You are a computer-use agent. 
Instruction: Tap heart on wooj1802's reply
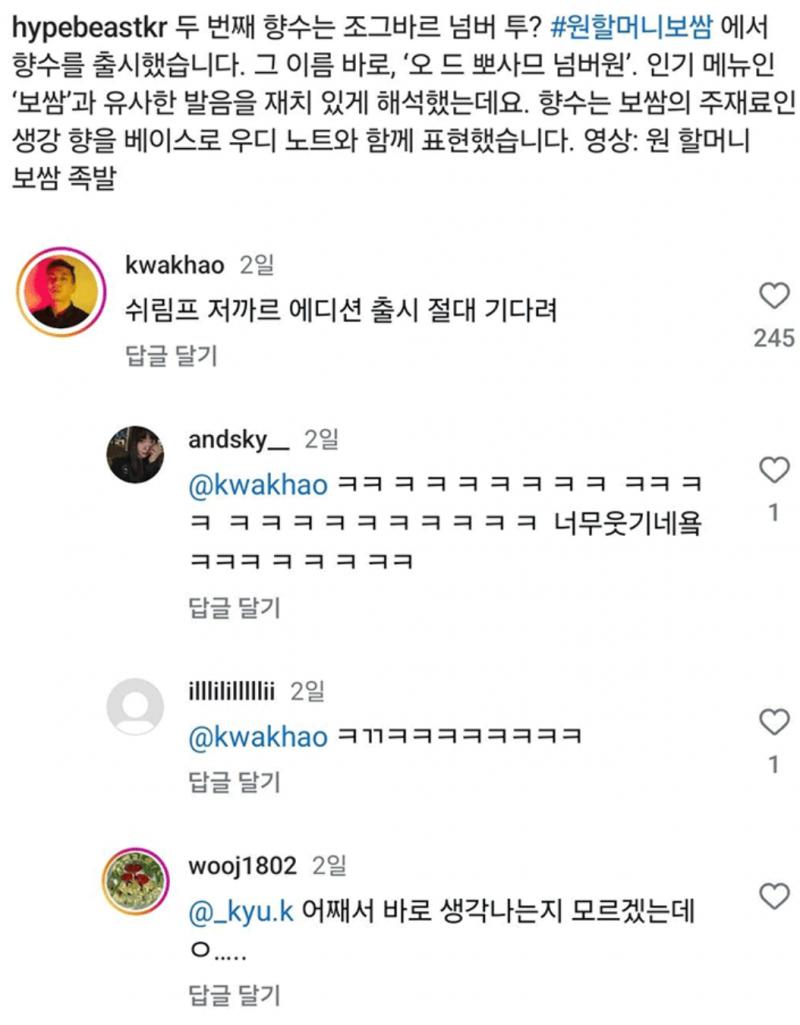tap(774, 897)
